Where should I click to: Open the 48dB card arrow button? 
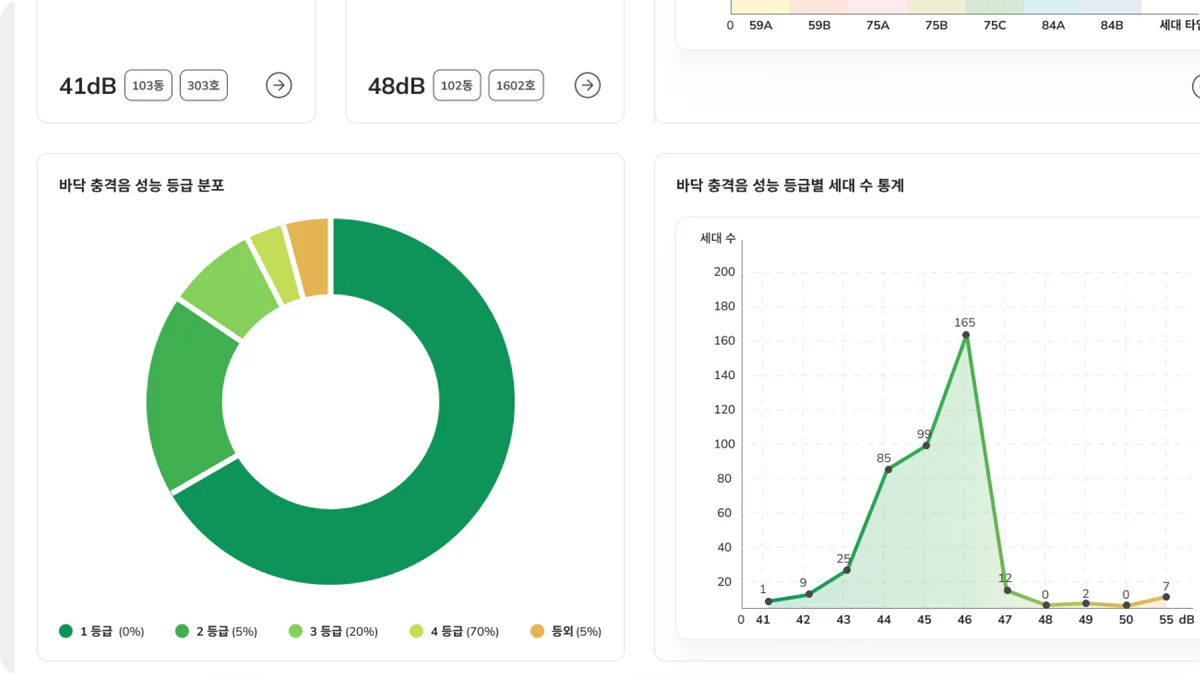(x=588, y=86)
